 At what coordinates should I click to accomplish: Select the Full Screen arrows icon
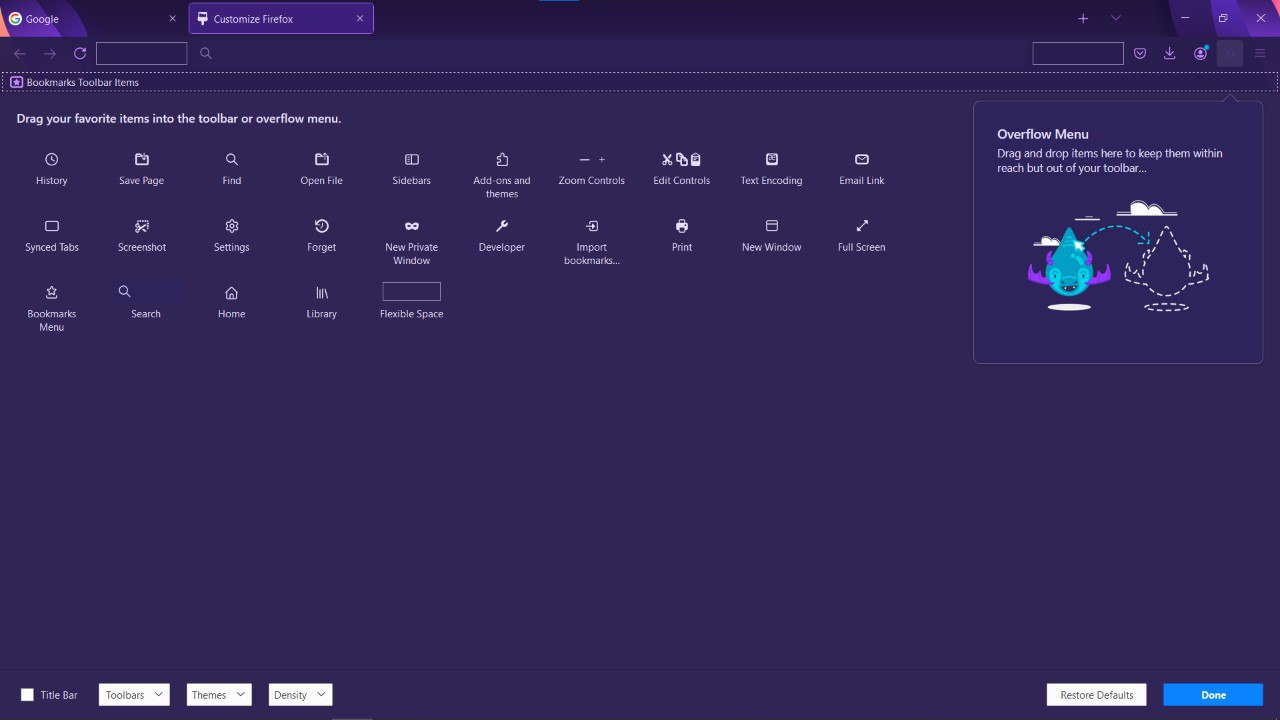pos(862,226)
